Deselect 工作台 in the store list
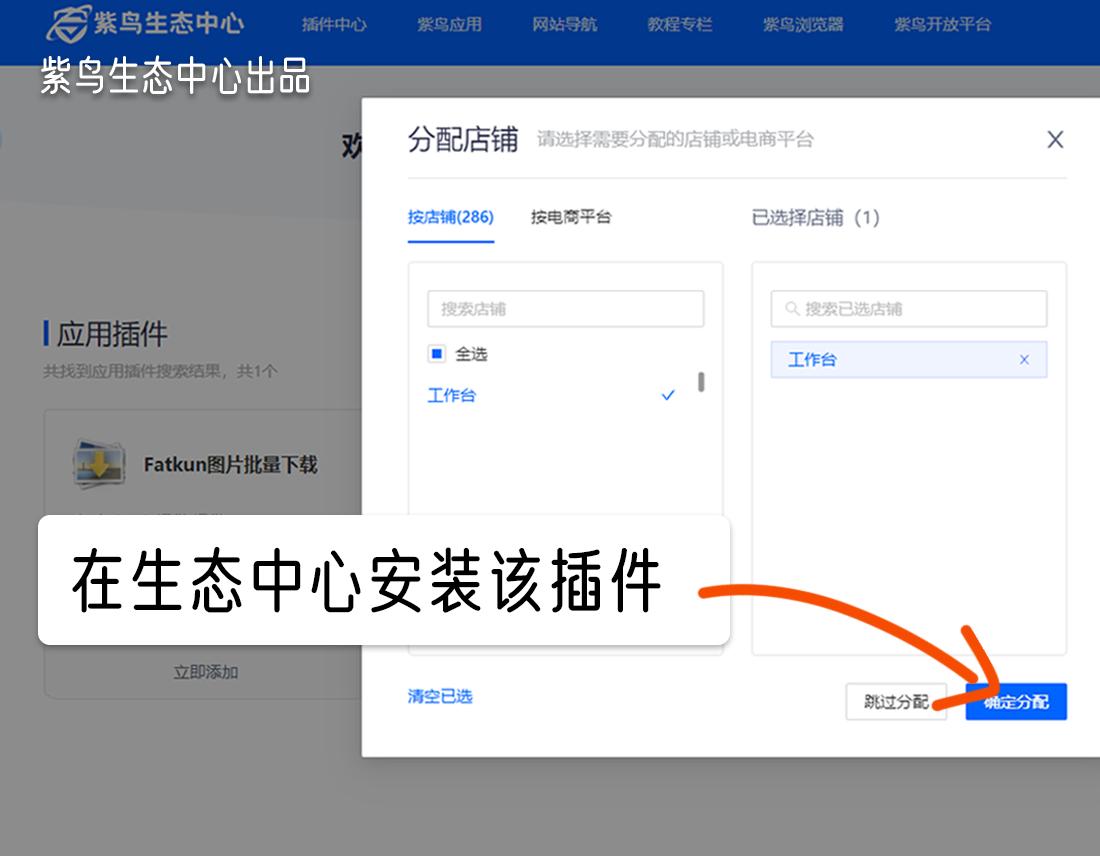The height and width of the screenshot is (856, 1100). click(x=450, y=395)
